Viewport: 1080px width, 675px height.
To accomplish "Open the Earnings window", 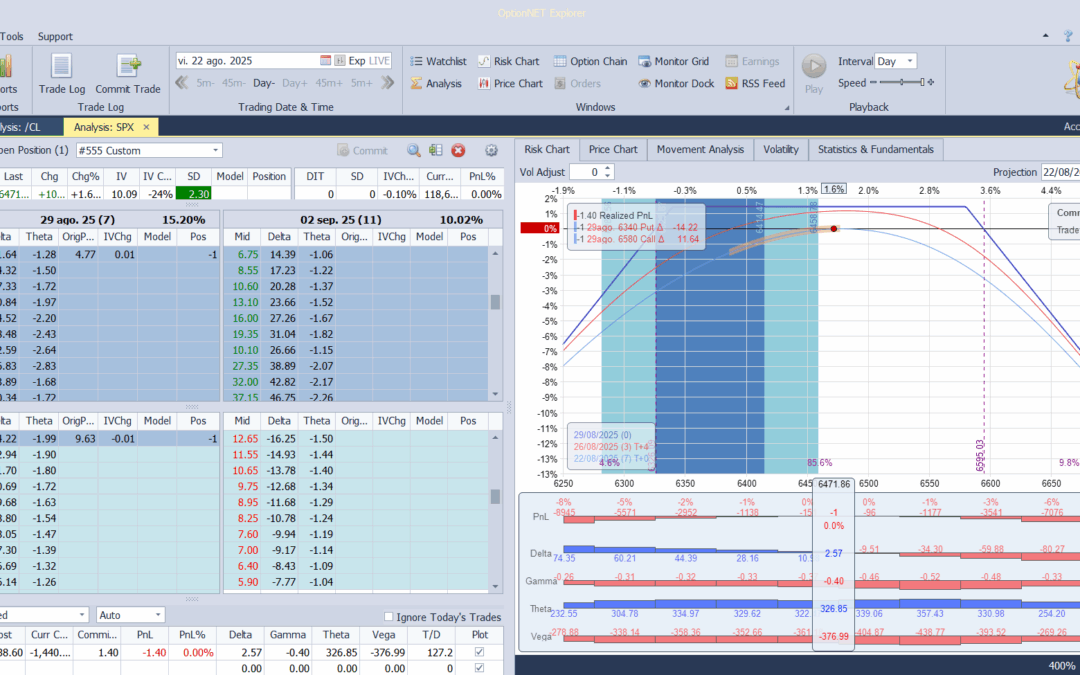I will click(x=751, y=61).
